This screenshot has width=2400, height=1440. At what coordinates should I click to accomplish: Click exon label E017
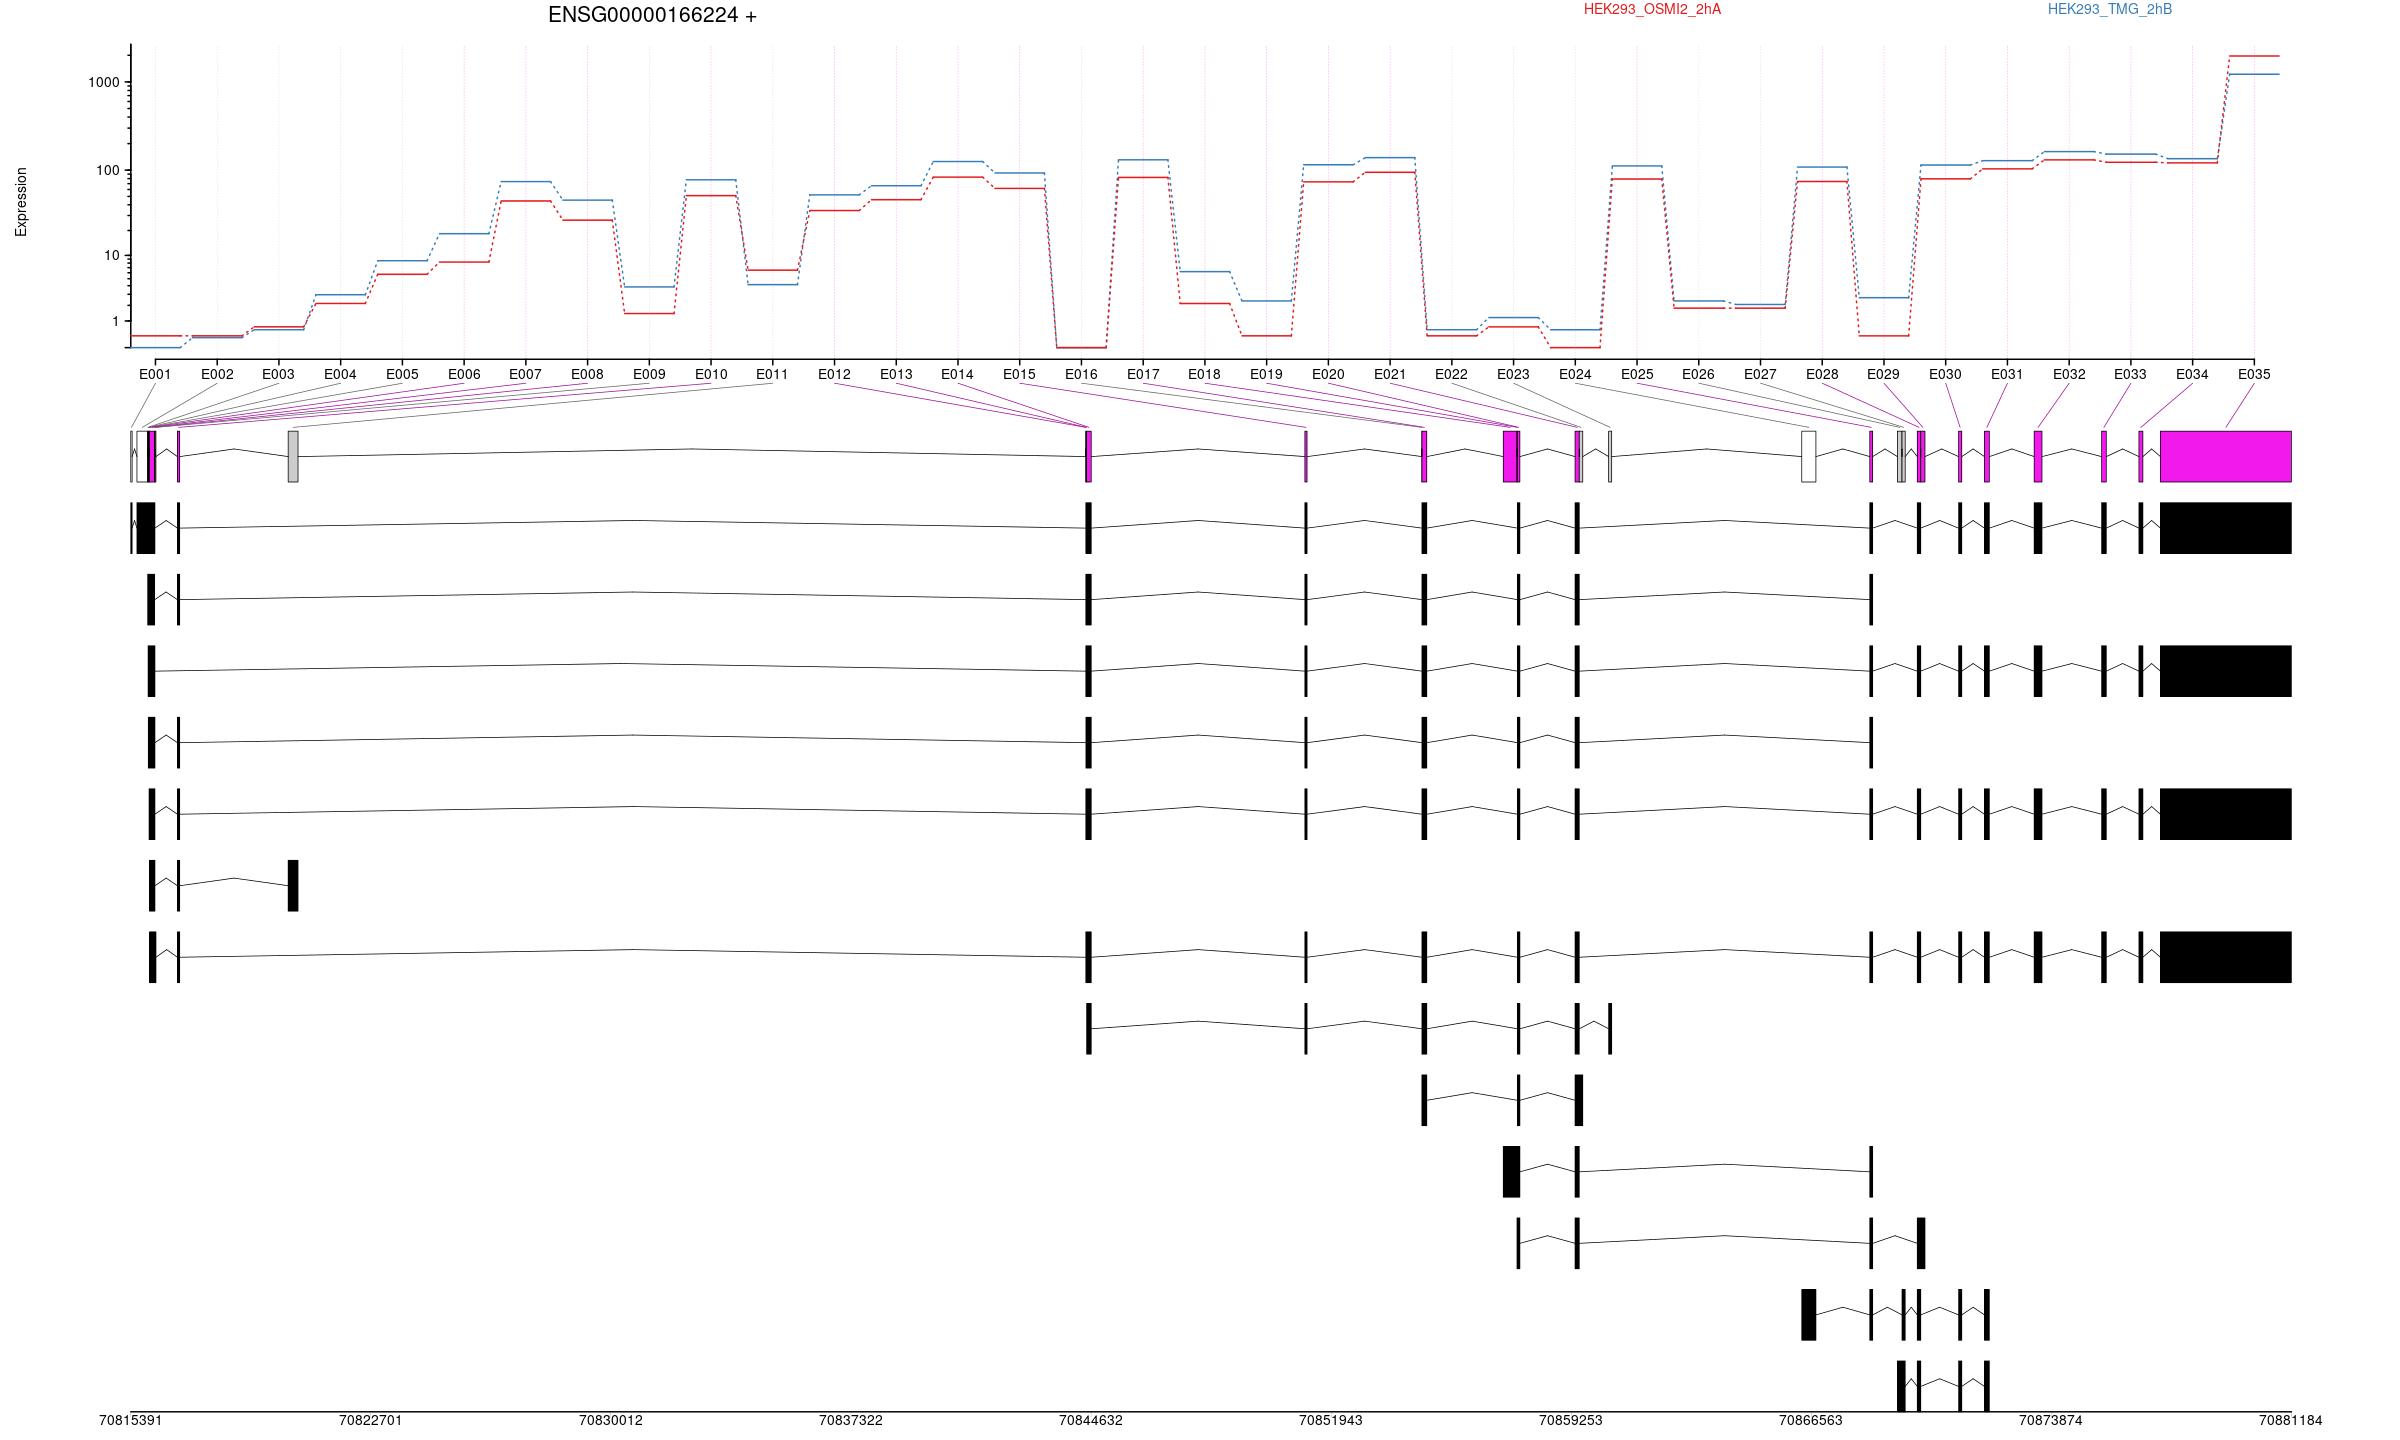click(x=1143, y=374)
